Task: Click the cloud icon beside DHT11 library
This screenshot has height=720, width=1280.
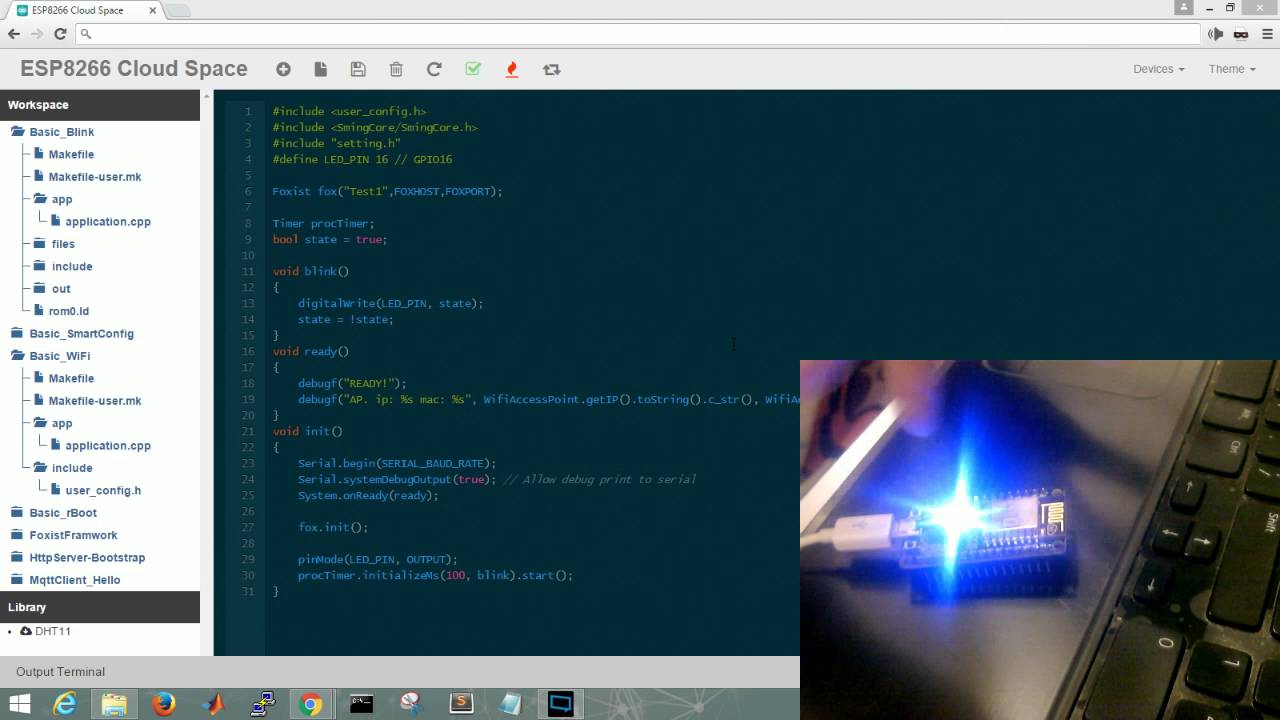Action: [26, 631]
